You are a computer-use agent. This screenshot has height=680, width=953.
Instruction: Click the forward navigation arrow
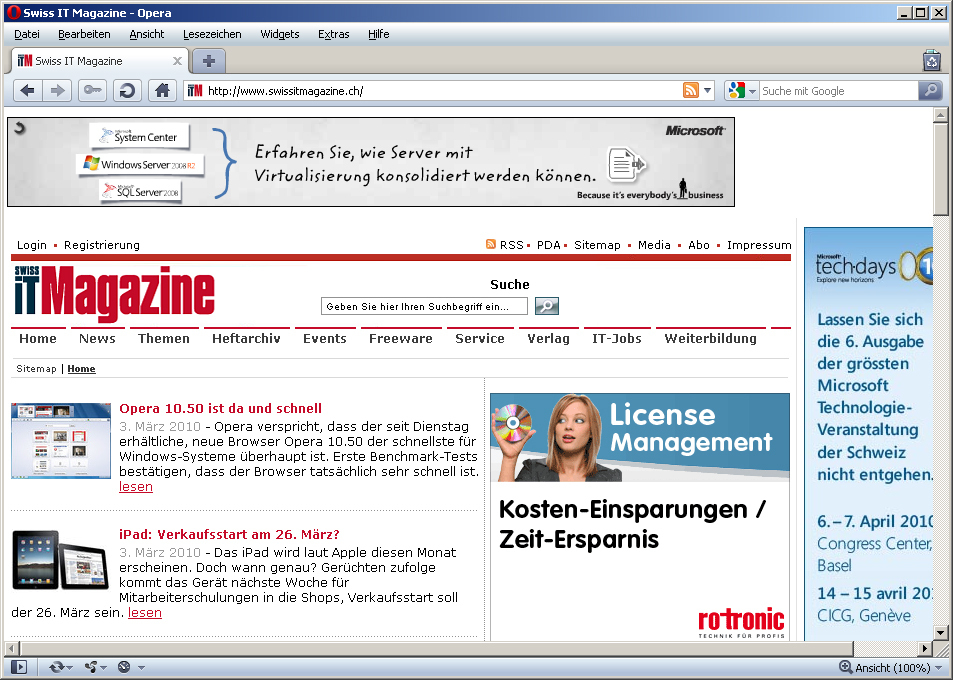tap(58, 91)
